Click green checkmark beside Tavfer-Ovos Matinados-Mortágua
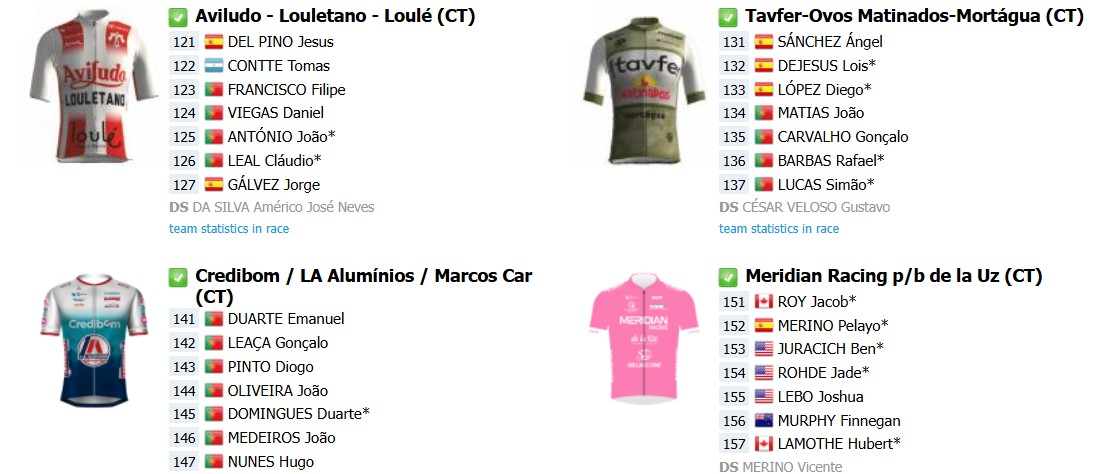 point(728,17)
